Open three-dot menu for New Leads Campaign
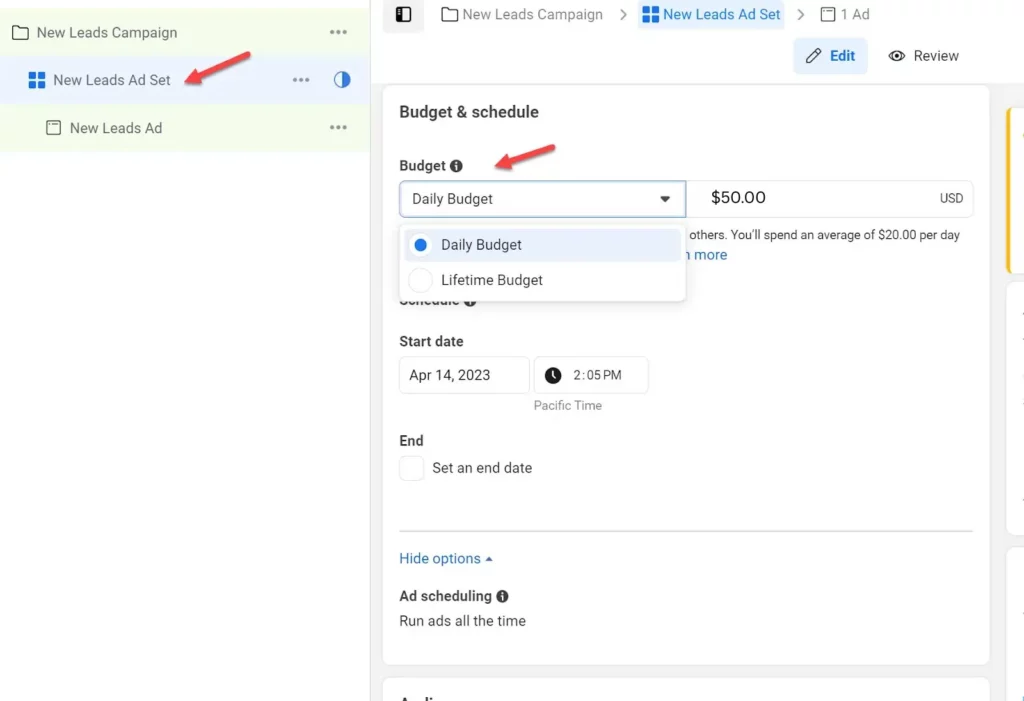The height and width of the screenshot is (701, 1024). [x=339, y=33]
